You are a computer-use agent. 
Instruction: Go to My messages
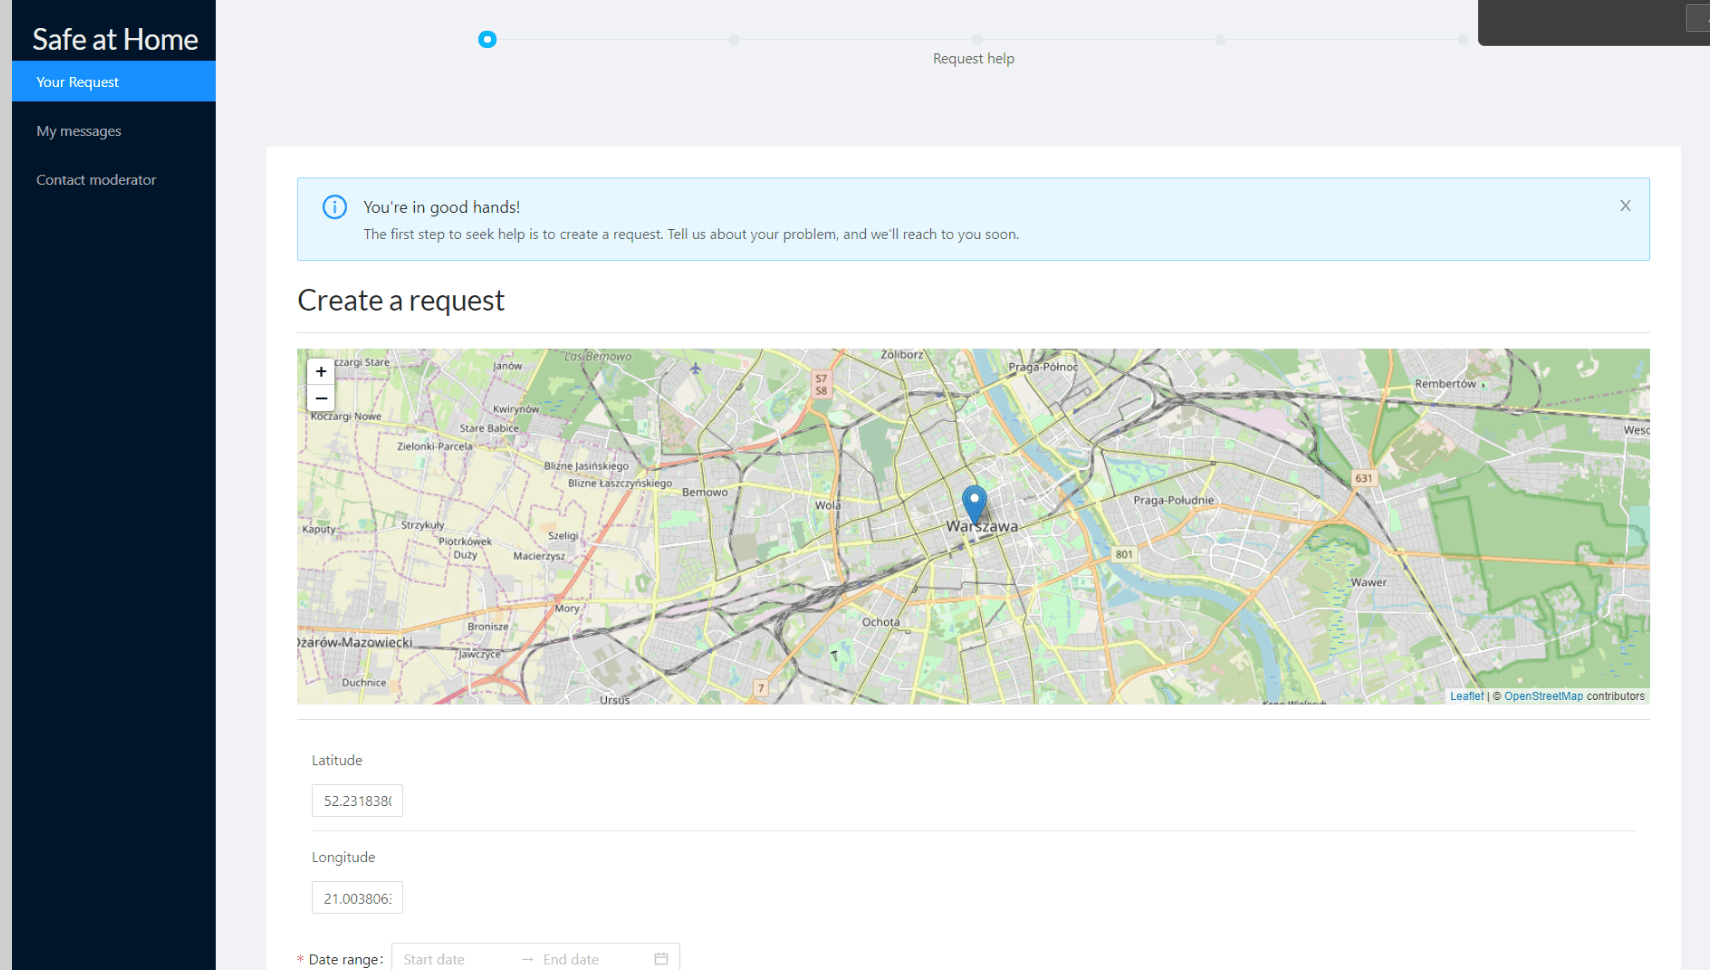point(79,131)
